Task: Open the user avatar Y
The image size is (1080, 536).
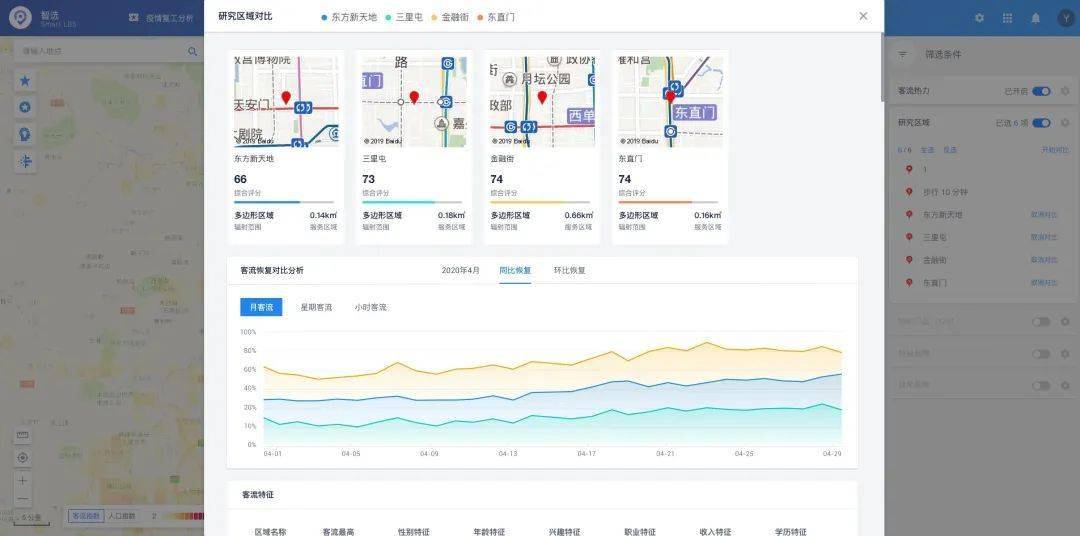Action: [1065, 18]
